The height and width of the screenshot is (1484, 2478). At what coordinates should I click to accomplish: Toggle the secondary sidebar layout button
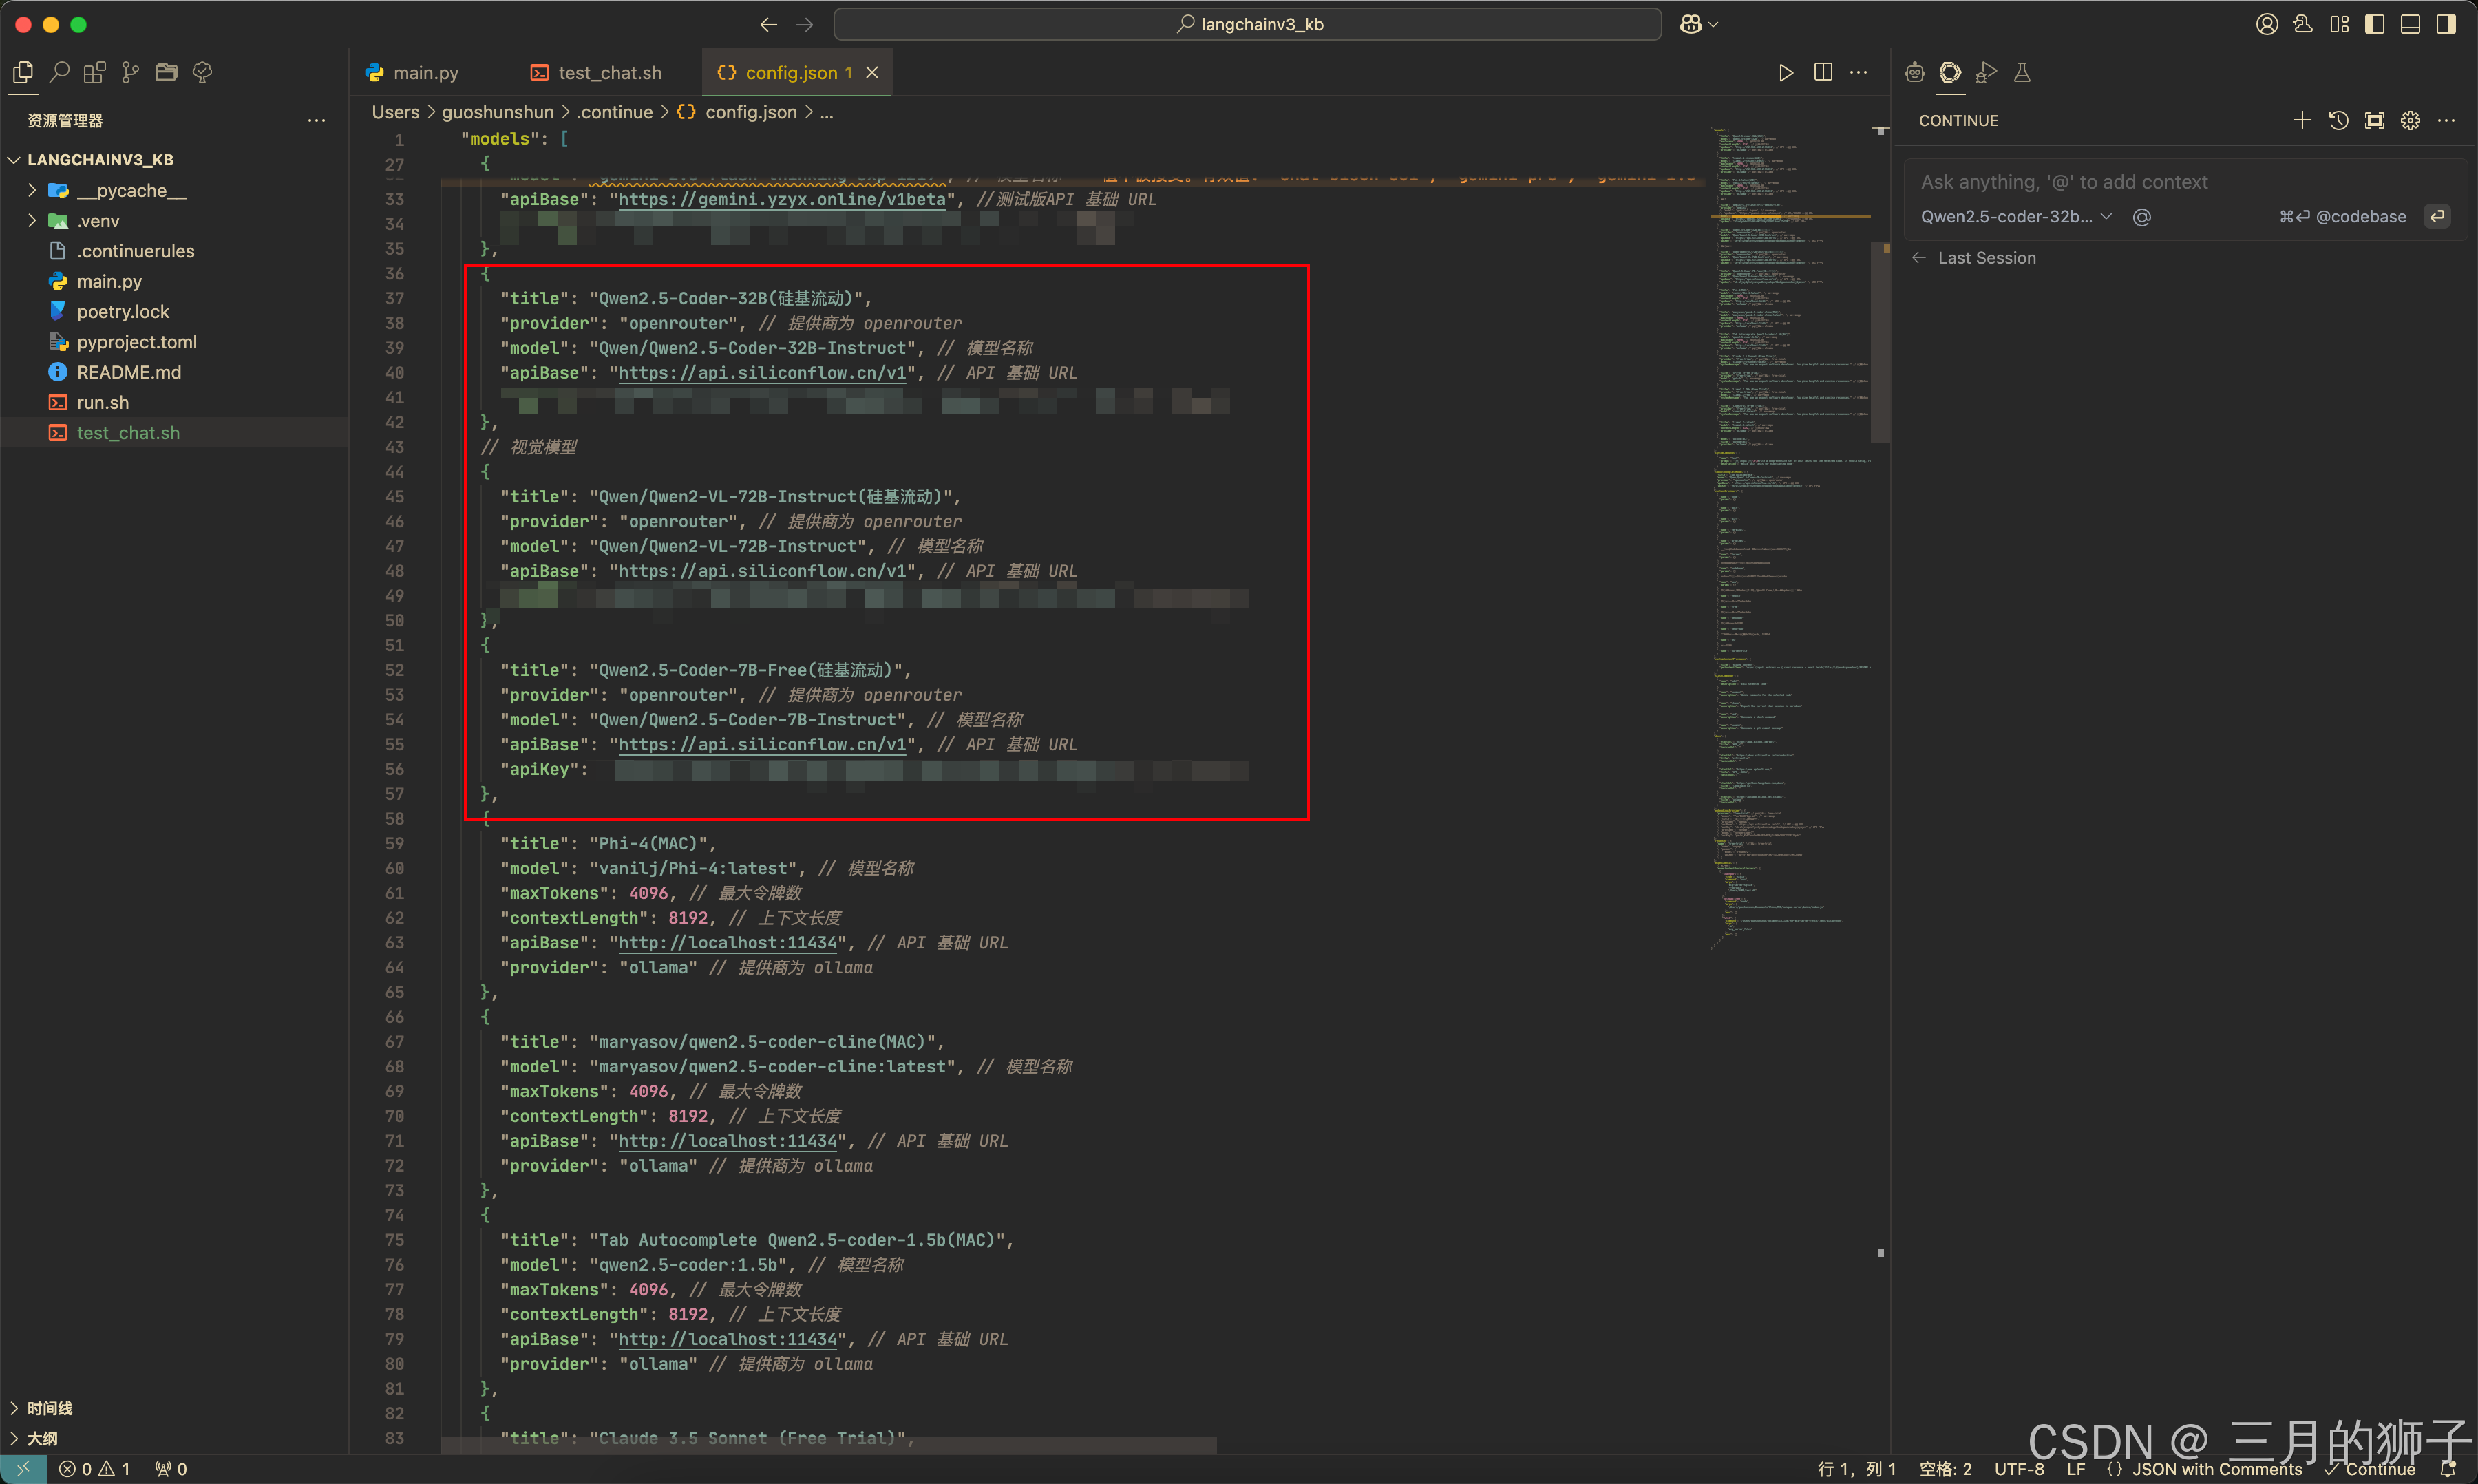pyautogui.click(x=2446, y=24)
